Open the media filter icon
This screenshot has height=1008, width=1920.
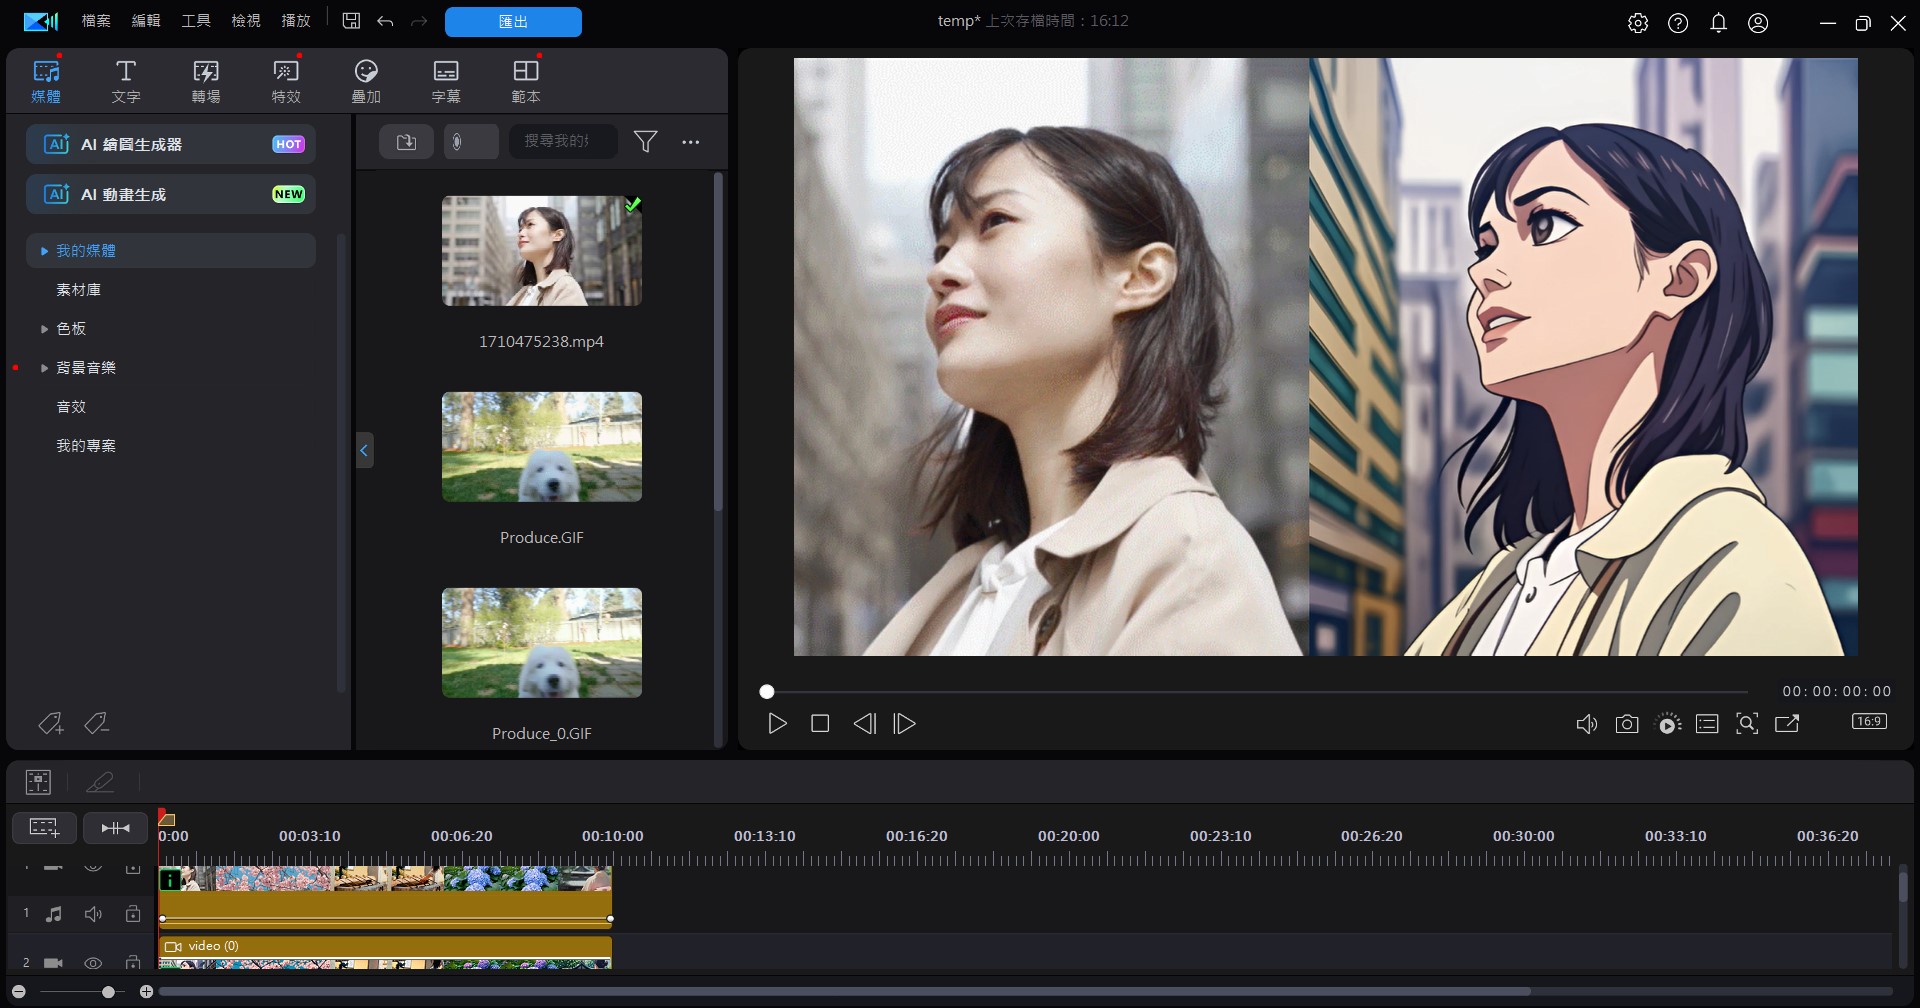coord(646,141)
